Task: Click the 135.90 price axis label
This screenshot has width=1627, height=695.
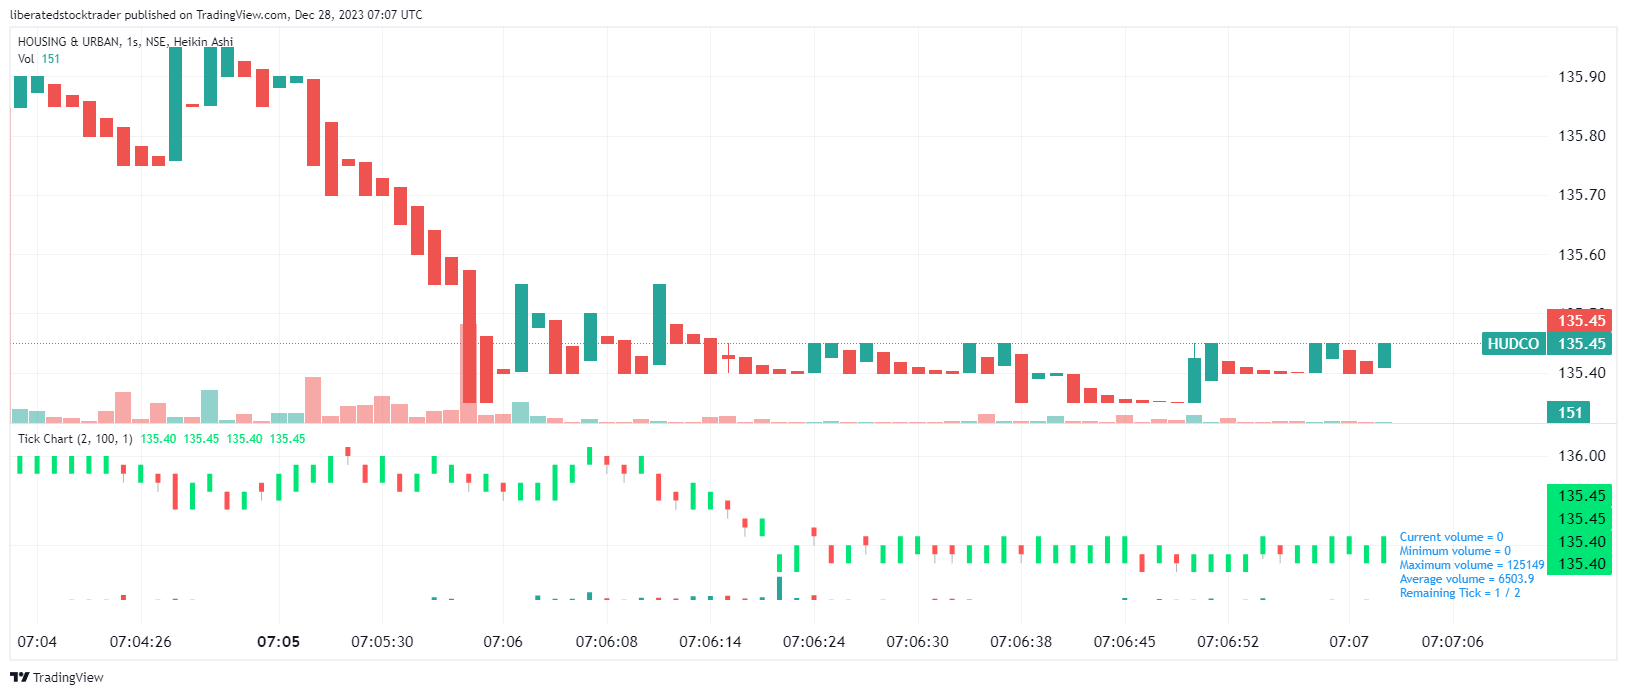Action: click(x=1581, y=77)
